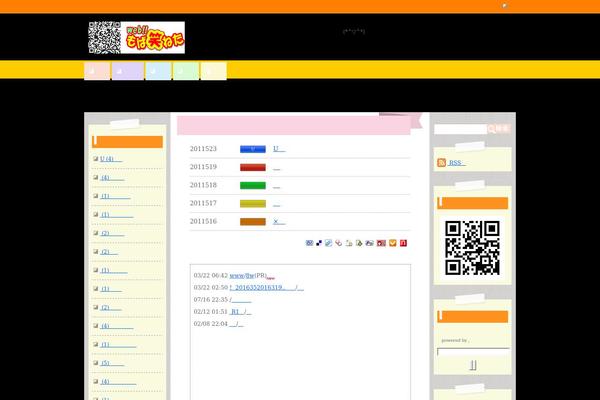Click the orange category label on the 2011516 row

(x=253, y=222)
